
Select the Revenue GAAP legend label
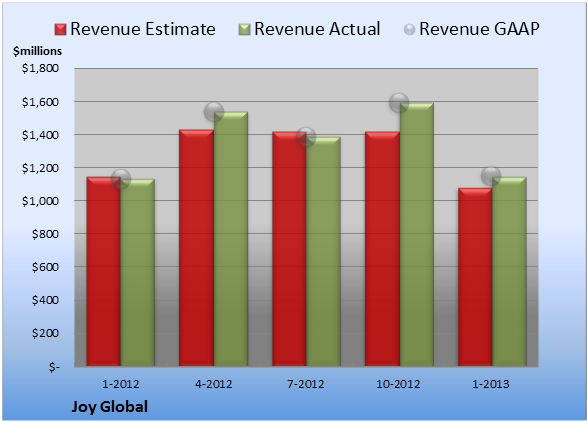click(x=479, y=29)
